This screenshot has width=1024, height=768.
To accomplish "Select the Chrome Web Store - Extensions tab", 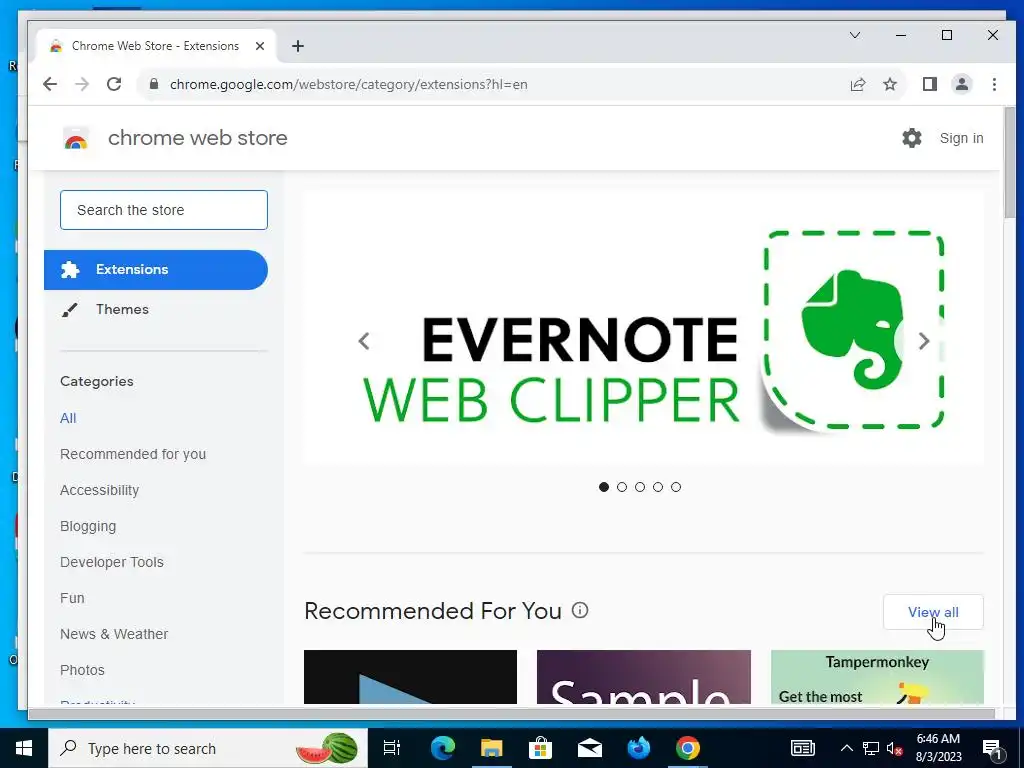I will (155, 46).
